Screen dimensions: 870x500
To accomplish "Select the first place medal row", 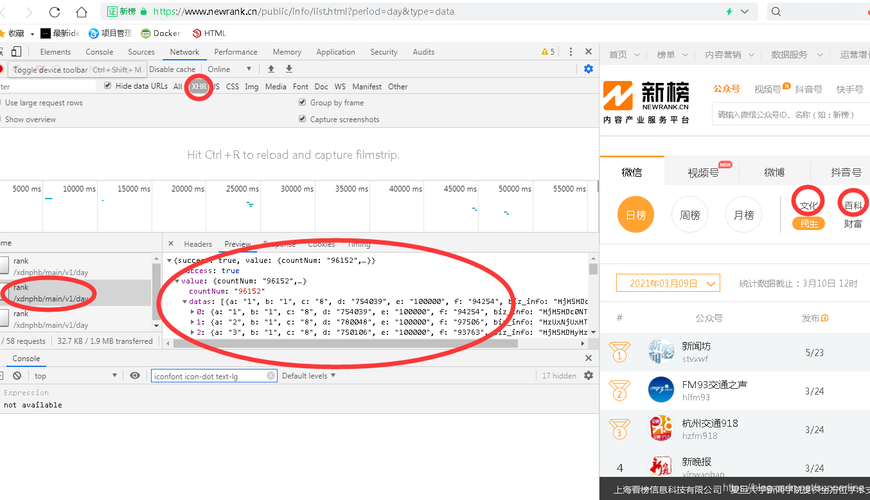I will click(735, 352).
